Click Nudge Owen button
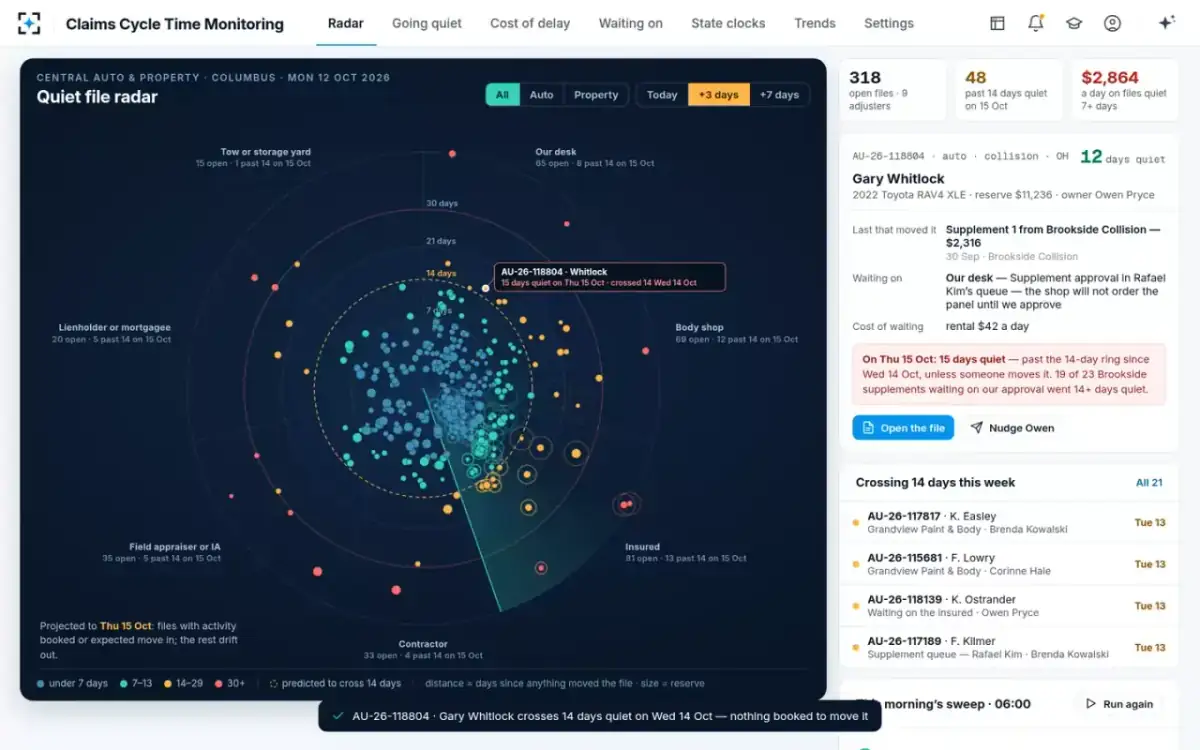Screen dimensions: 1200x750 (x=1012, y=428)
